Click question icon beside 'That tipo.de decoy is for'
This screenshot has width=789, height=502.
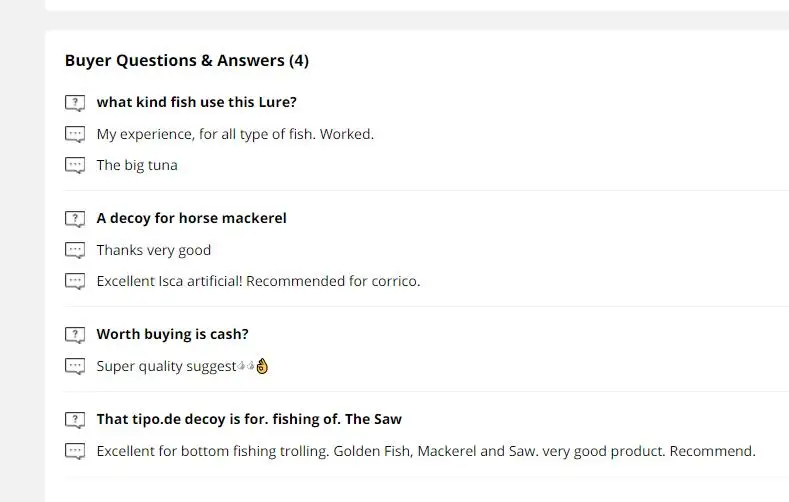click(x=75, y=420)
